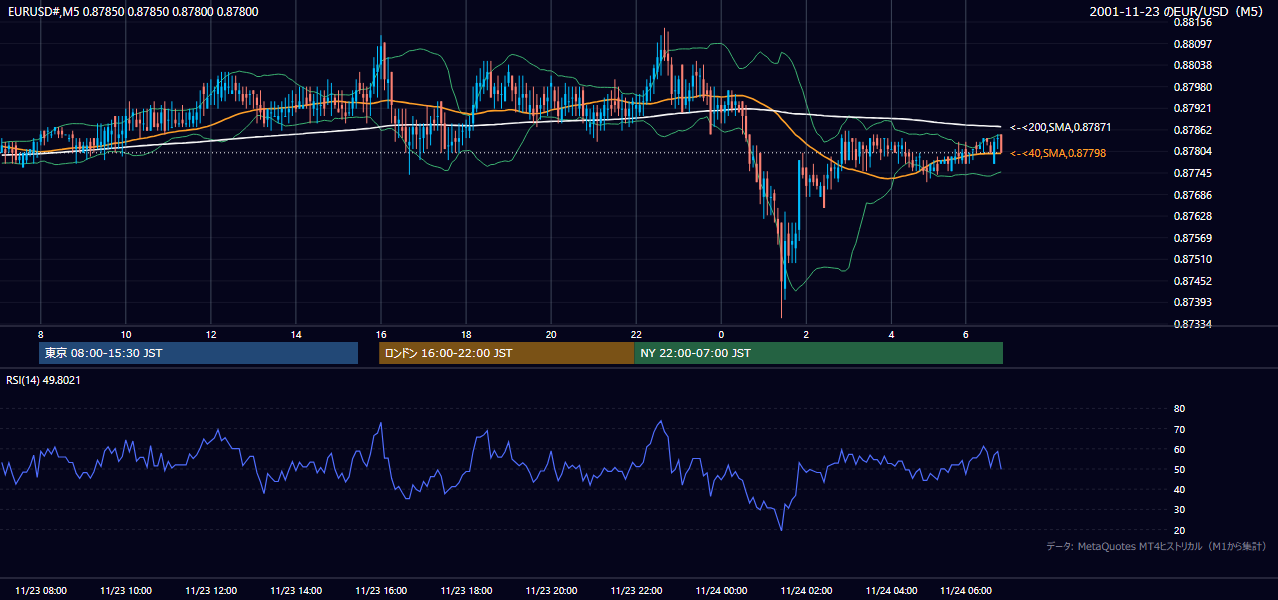Click the 0.87510 price axis label
This screenshot has width=1278, height=600.
coord(1192,259)
